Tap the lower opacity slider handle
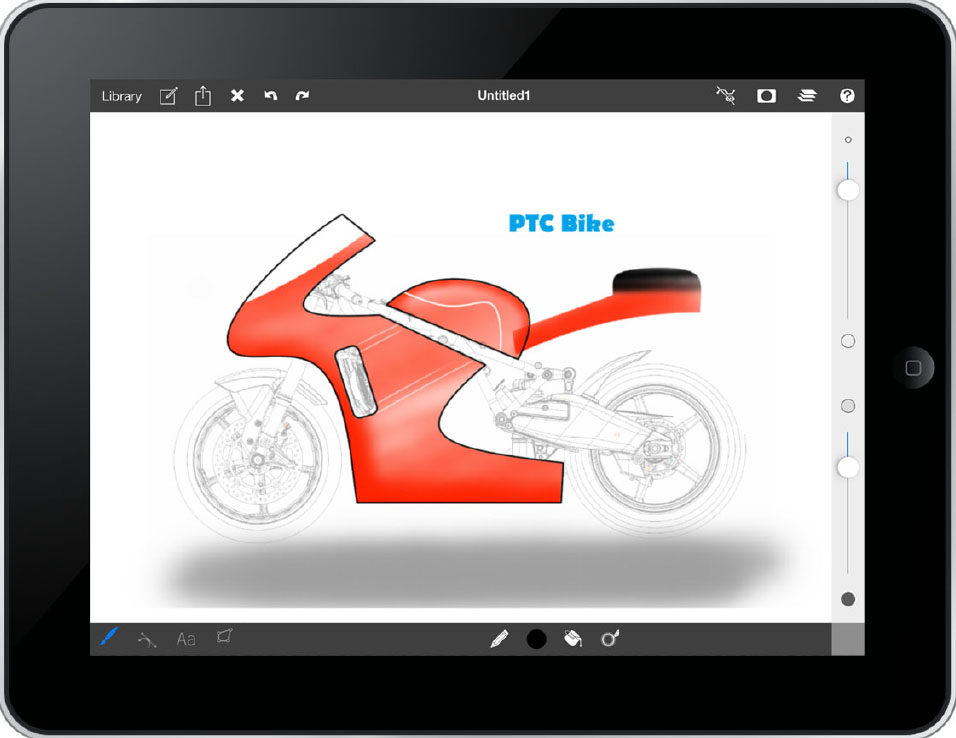The height and width of the screenshot is (738, 956). [x=847, y=467]
